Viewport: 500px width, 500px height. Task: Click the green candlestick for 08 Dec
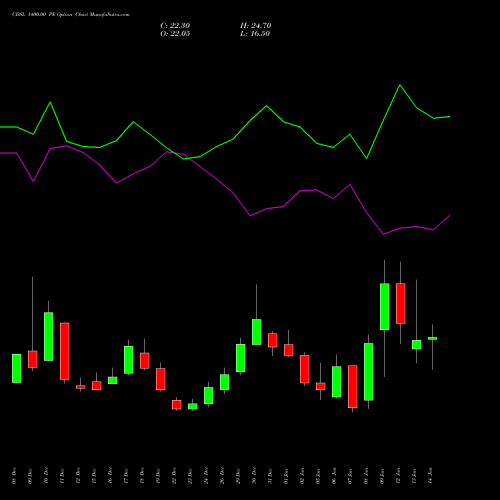pyautogui.click(x=17, y=368)
